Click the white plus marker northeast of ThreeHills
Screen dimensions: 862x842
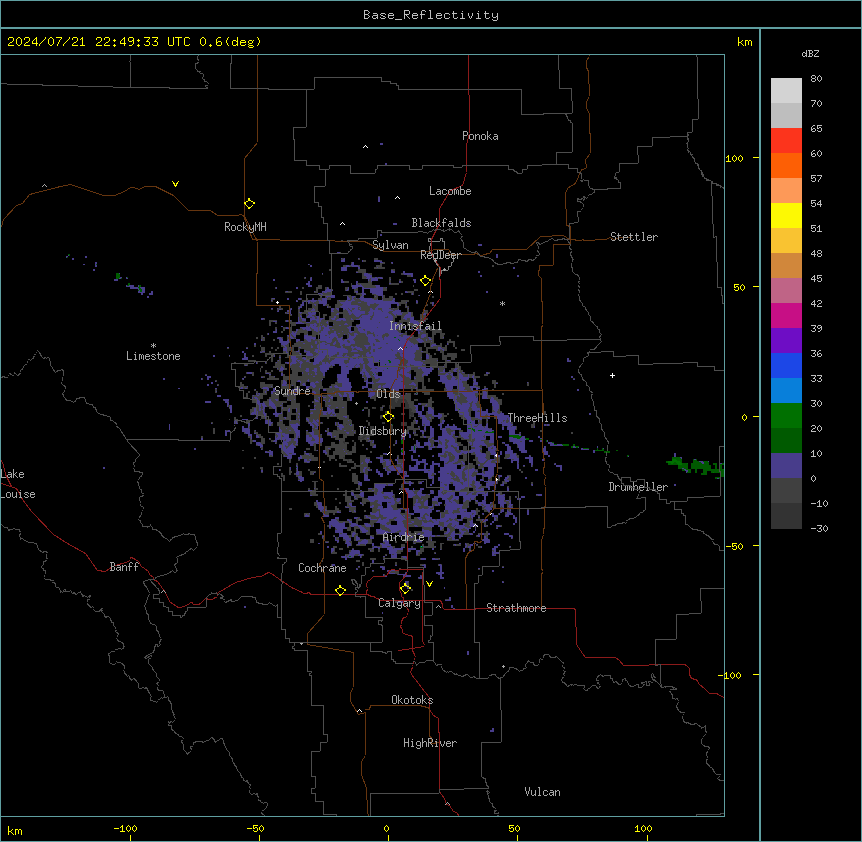[612, 375]
